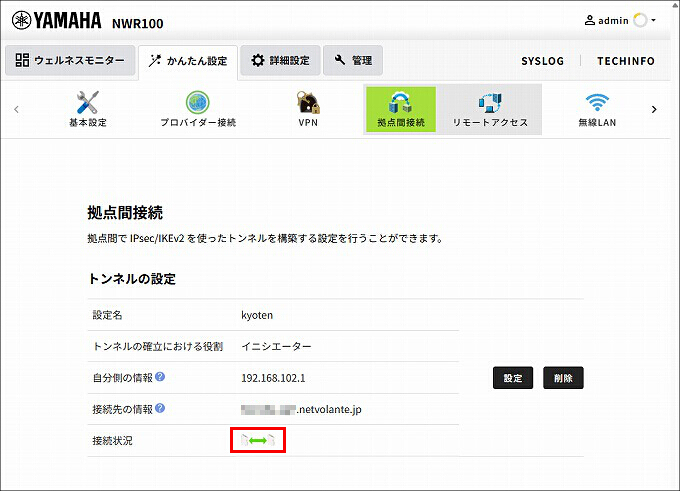
Task: Open the TECHINFO link
Action: point(626,61)
